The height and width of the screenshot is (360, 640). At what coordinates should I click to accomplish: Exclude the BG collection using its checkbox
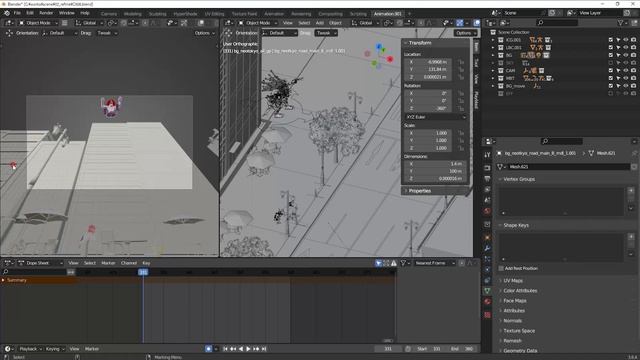coord(611,55)
